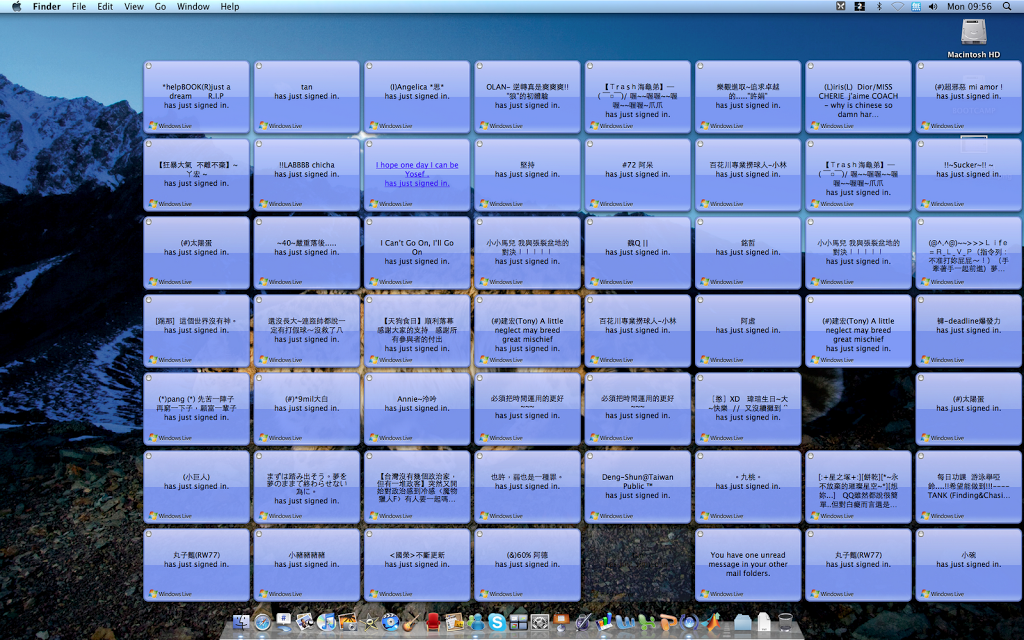Open Skype from the Dock
The width and height of the screenshot is (1024, 640).
point(497,623)
